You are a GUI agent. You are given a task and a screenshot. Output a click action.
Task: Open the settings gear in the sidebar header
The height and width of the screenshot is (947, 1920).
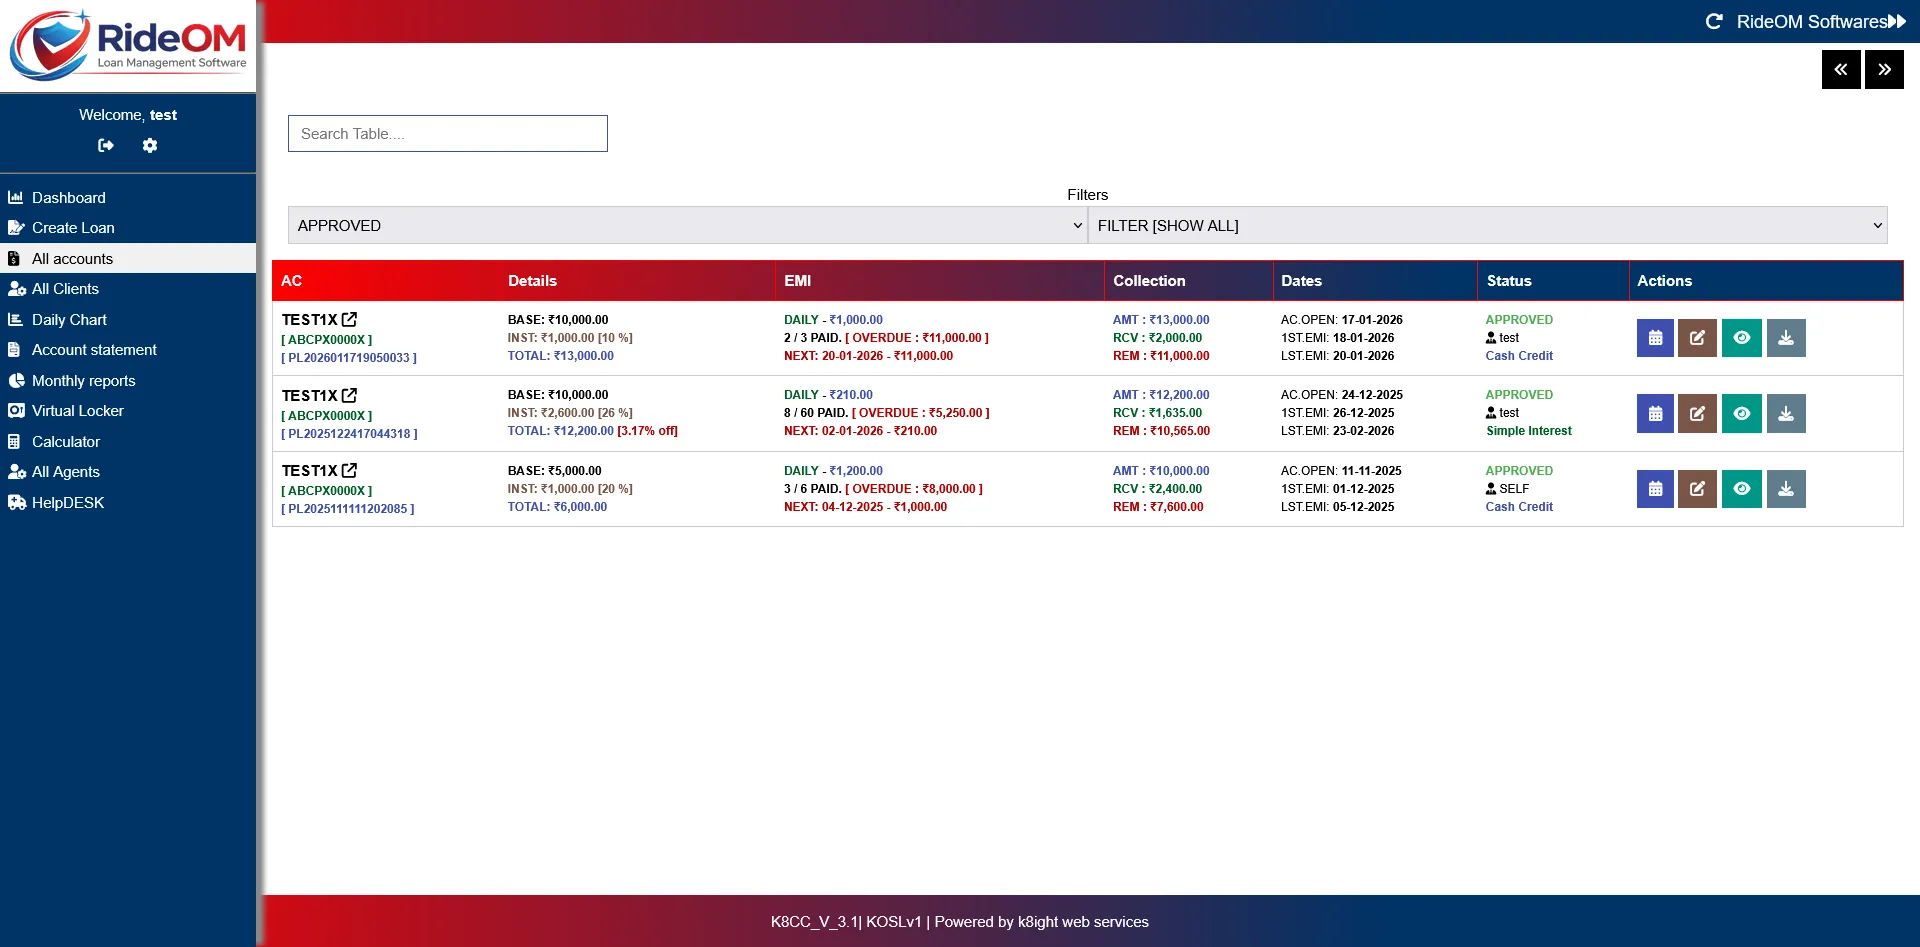click(150, 145)
